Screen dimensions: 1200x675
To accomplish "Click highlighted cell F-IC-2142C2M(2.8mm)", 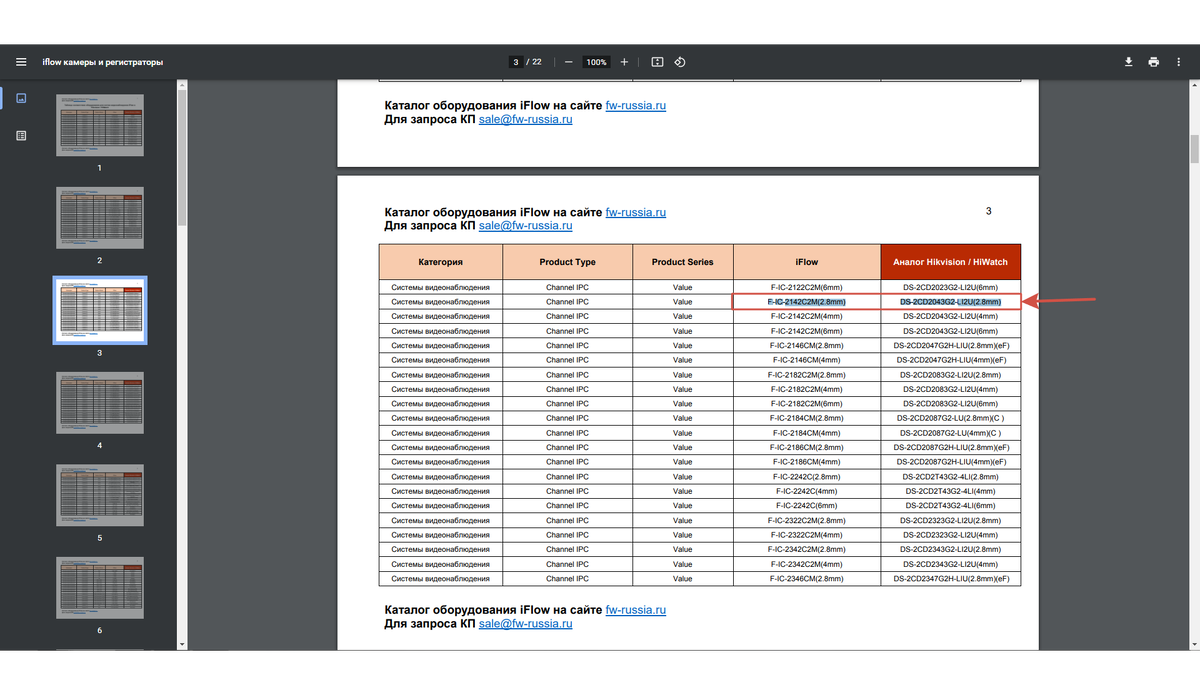I will (807, 301).
